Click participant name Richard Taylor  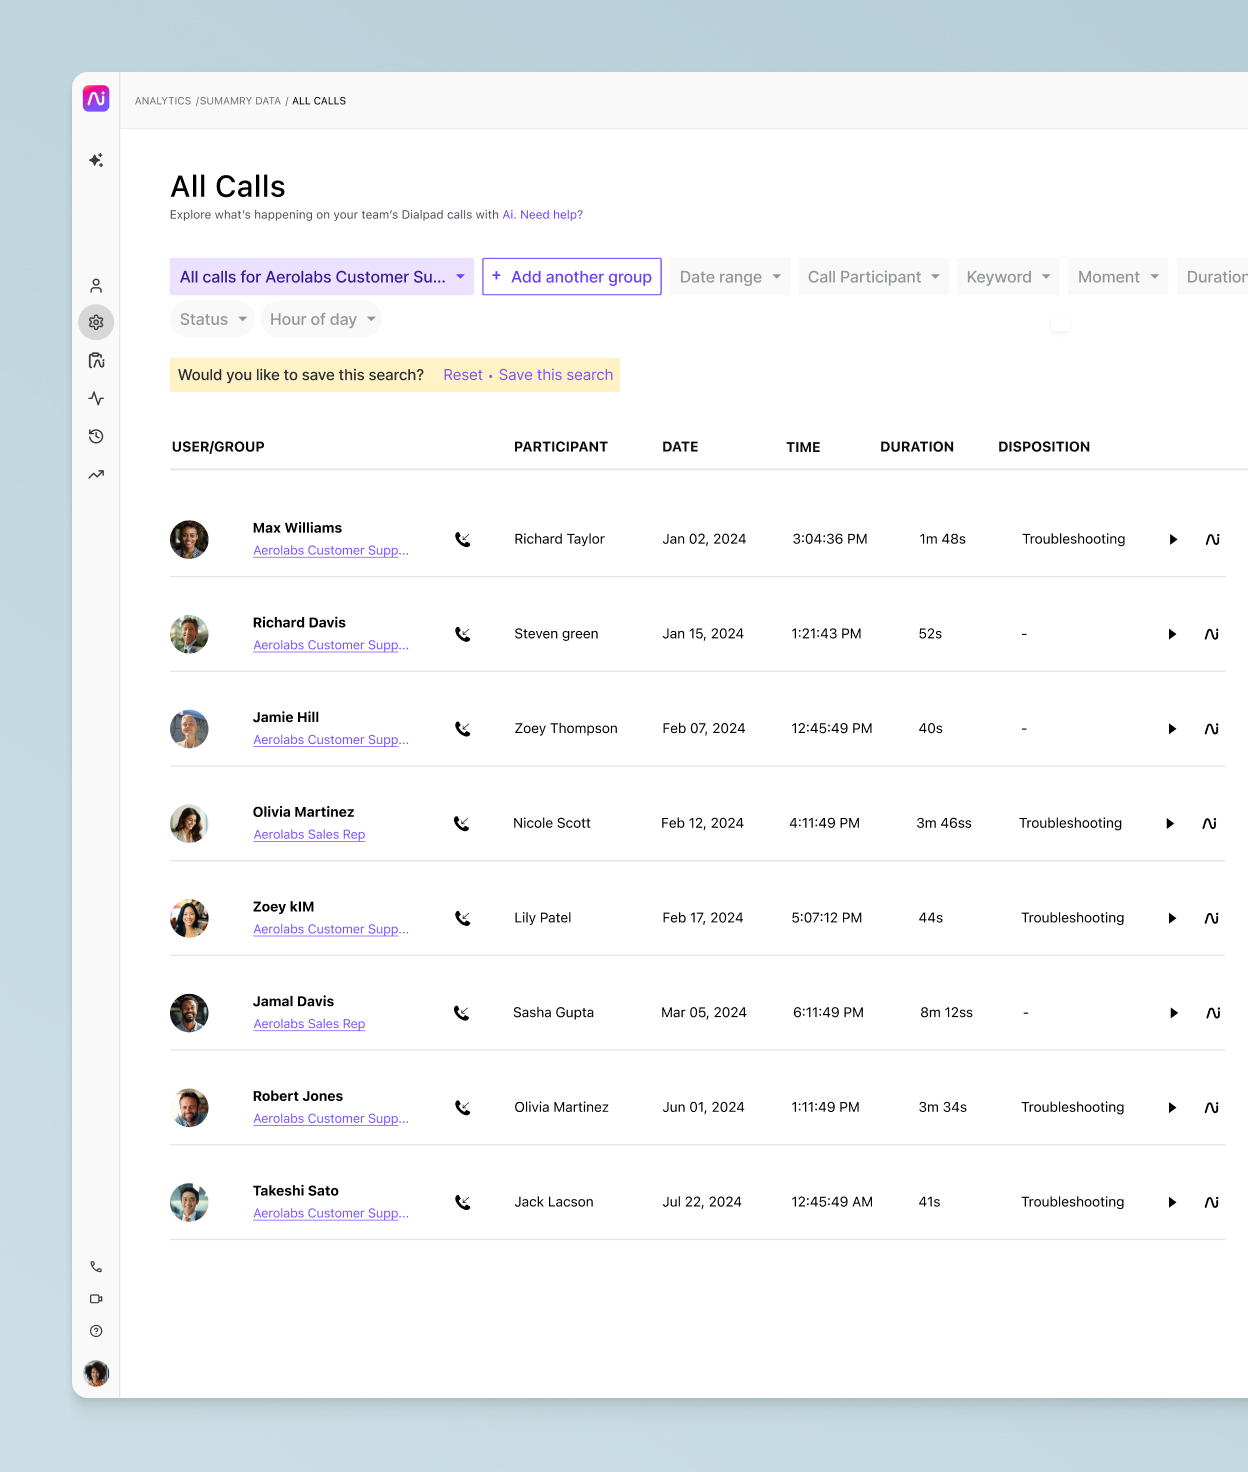[x=559, y=539]
